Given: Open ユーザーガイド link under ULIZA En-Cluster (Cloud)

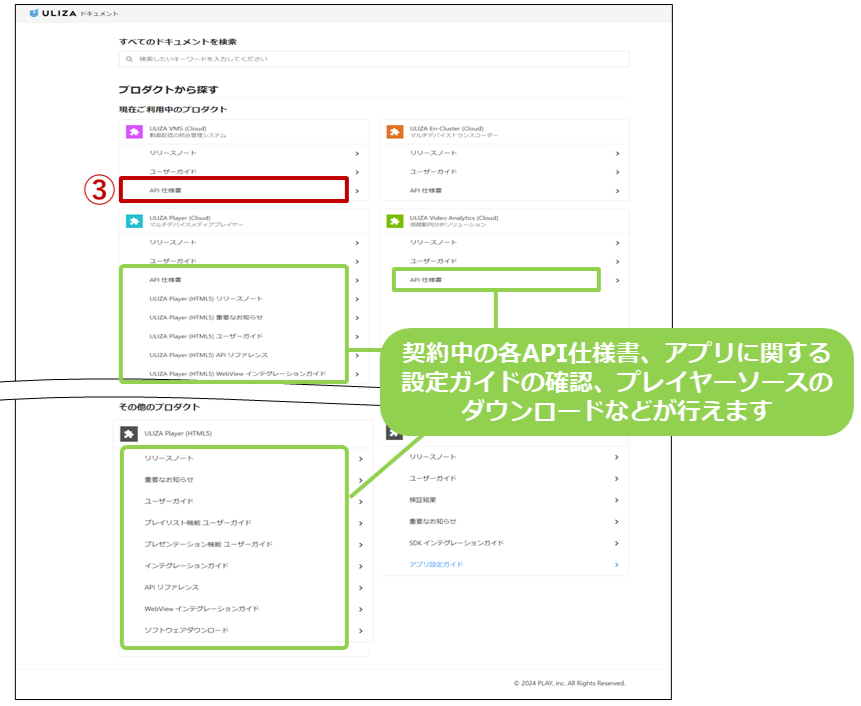Looking at the screenshot, I should (433, 172).
